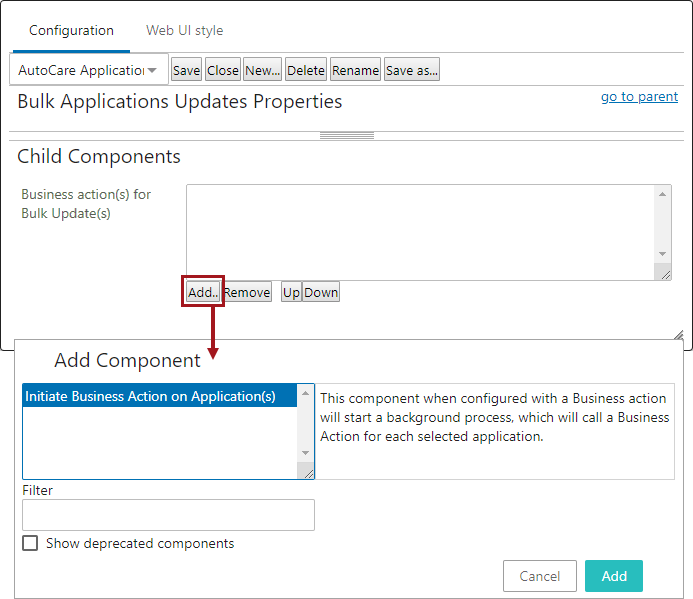Click the Close toolbar button

(223, 70)
